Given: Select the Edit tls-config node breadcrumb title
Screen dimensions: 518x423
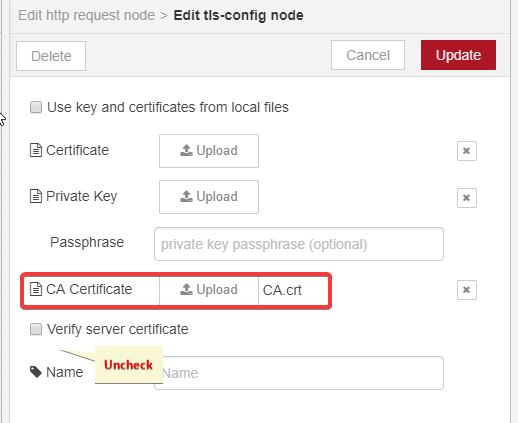Looking at the screenshot, I should click(x=238, y=15).
